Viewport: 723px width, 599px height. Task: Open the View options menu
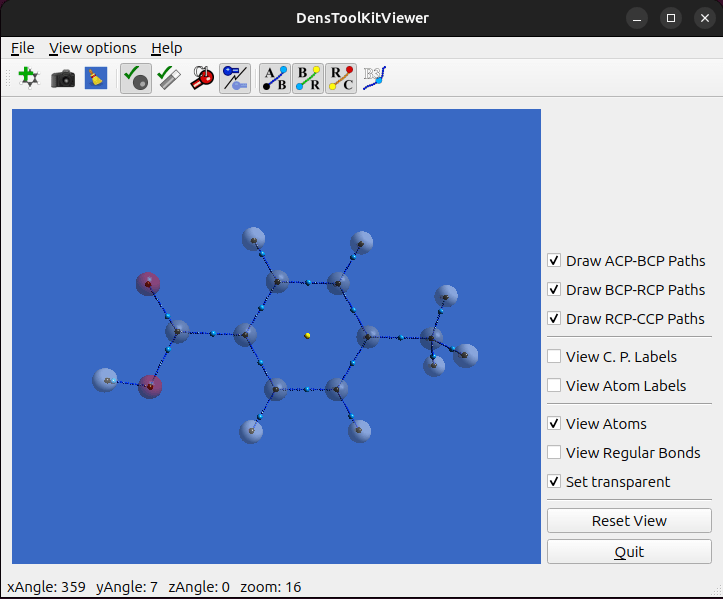92,48
